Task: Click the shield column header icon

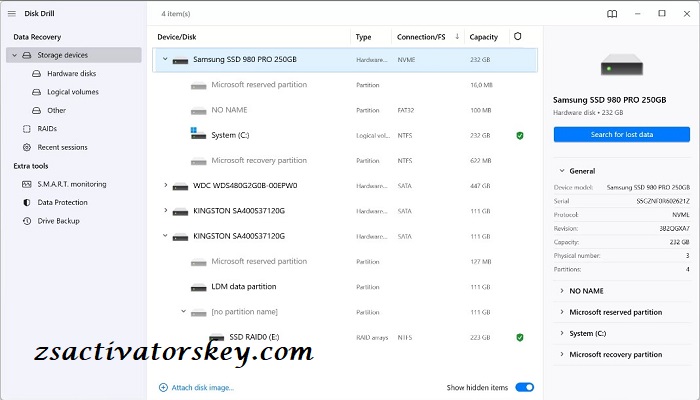Action: 517,36
